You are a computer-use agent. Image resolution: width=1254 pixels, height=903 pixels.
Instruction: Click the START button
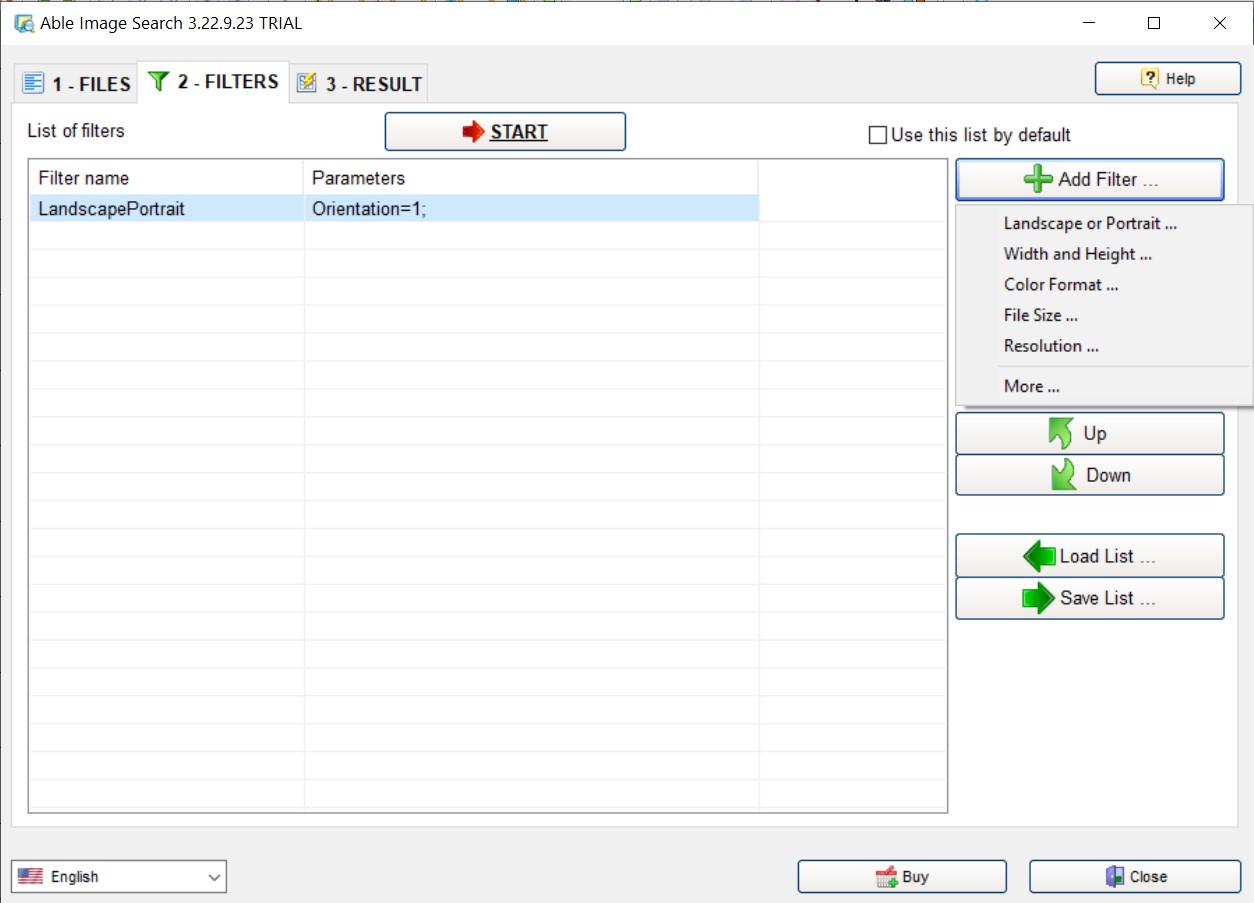coord(505,132)
